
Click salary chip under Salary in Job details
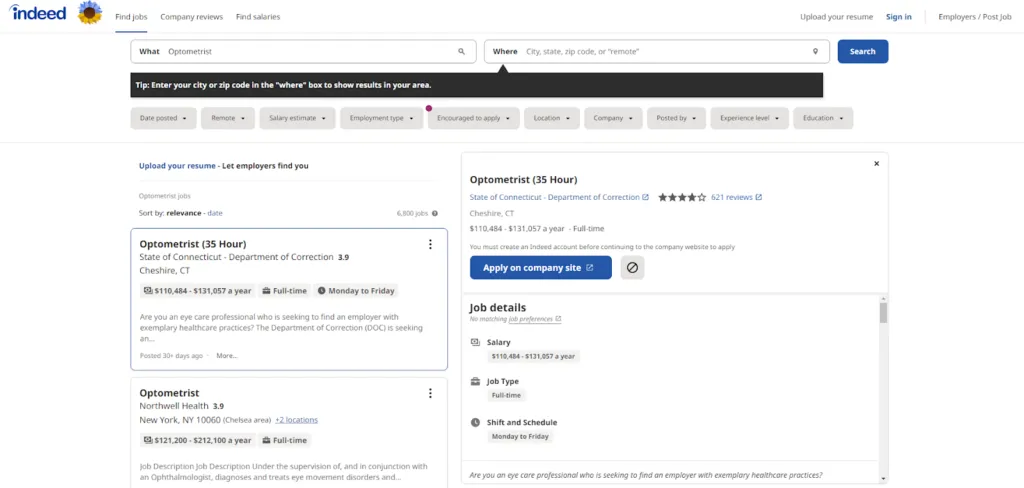tap(533, 356)
